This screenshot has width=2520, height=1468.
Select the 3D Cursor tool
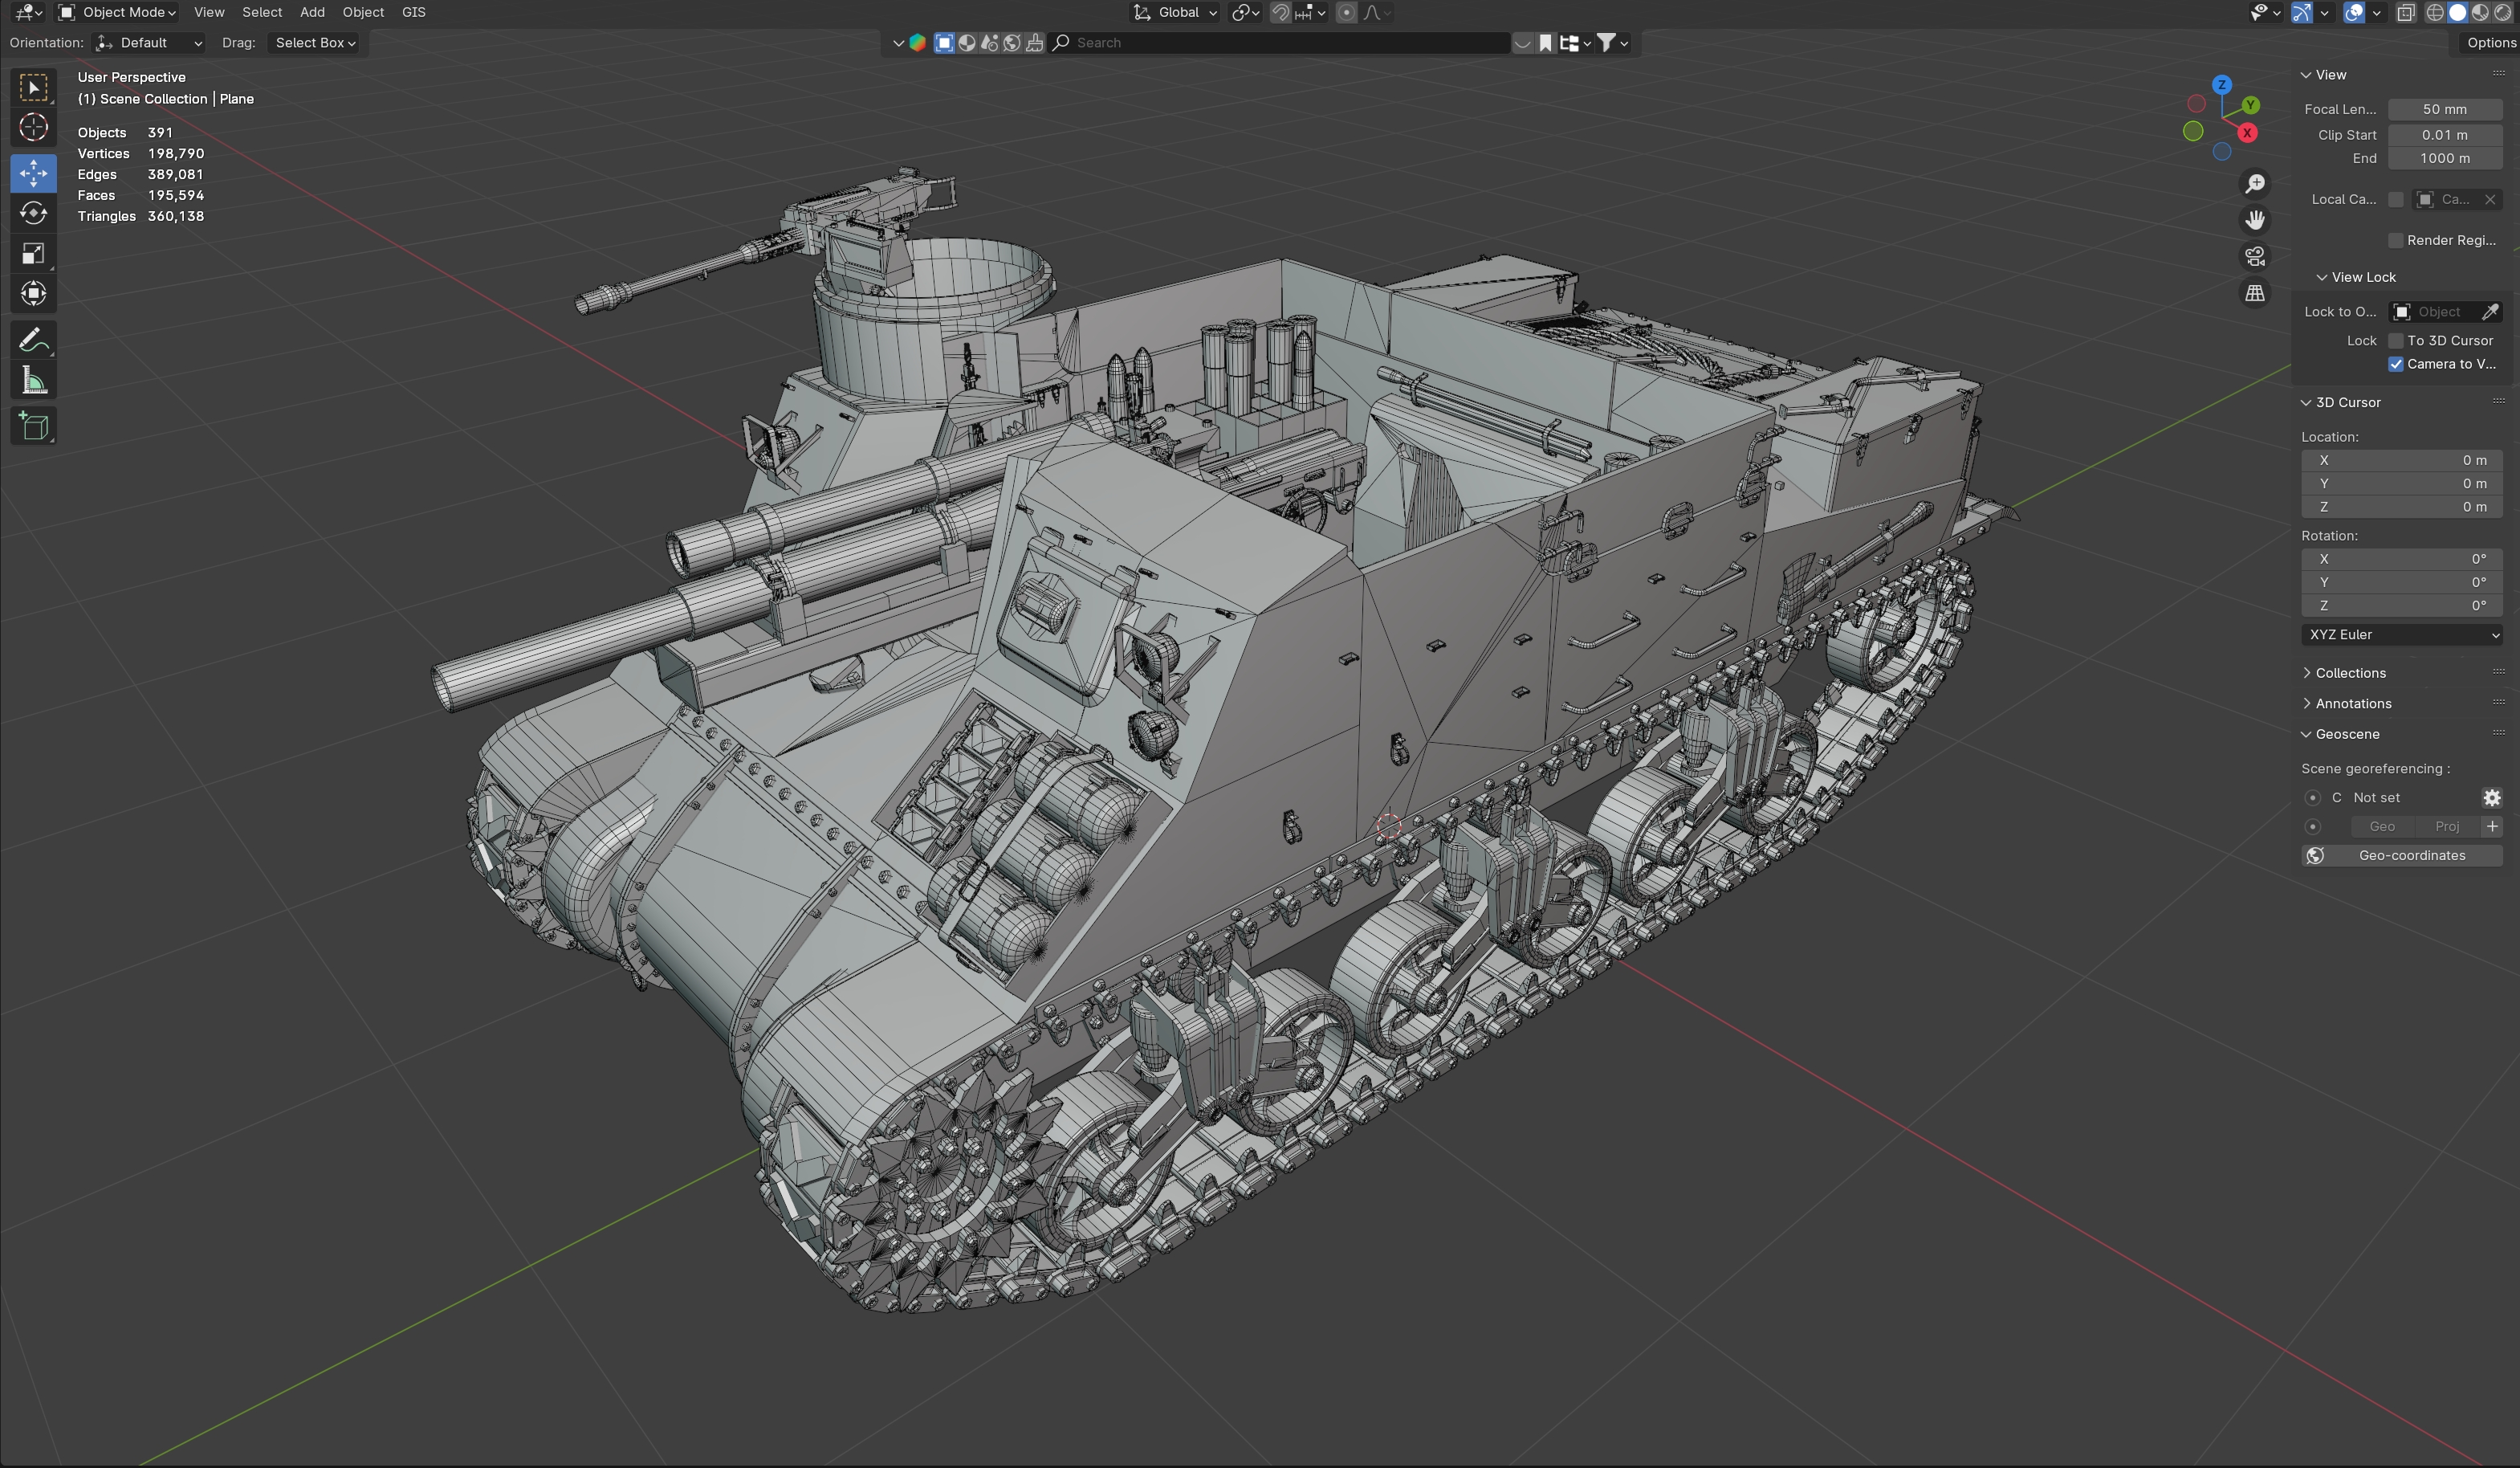33,127
